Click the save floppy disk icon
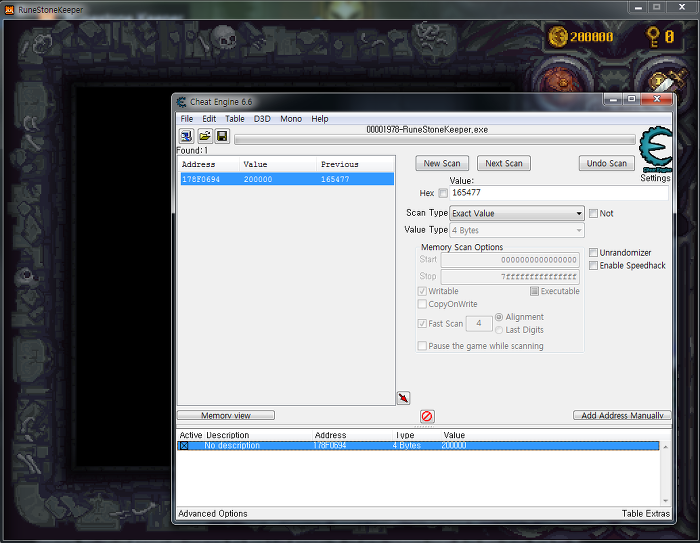 222,136
